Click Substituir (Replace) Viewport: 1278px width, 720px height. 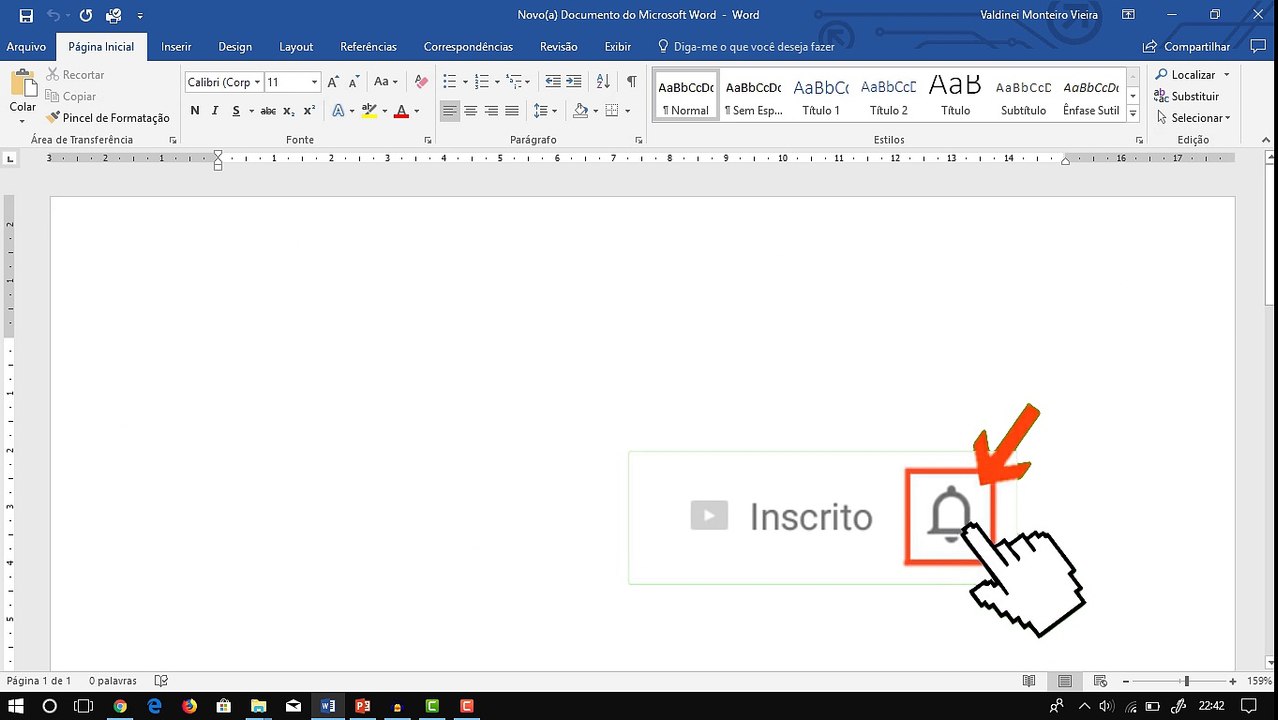1187,96
